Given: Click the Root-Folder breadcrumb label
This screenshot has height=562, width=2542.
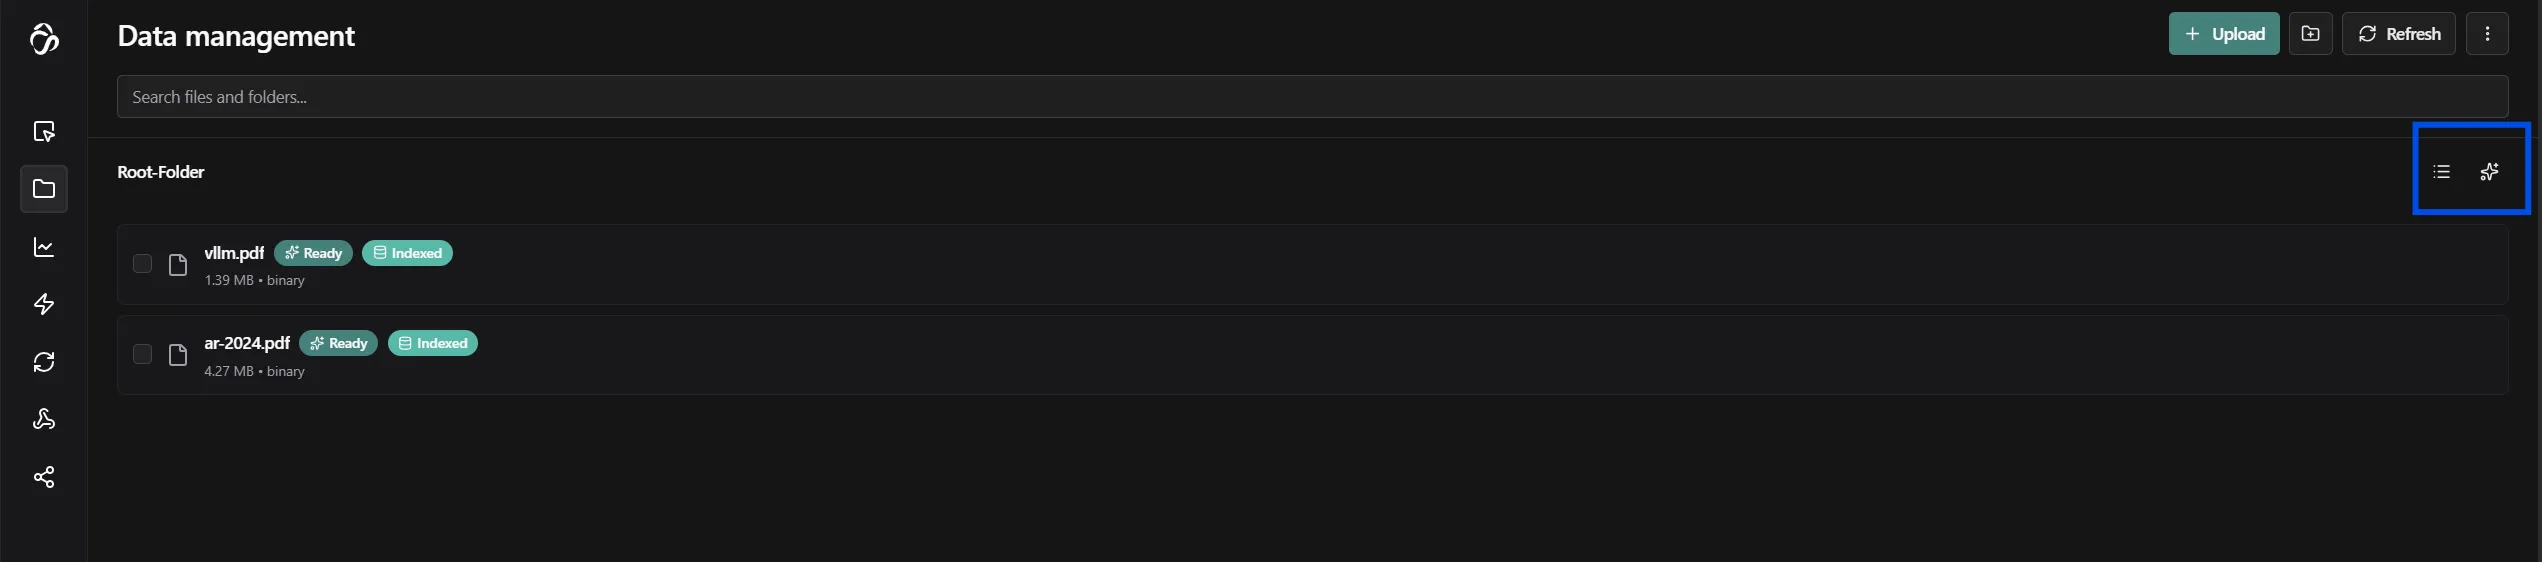Looking at the screenshot, I should click(x=161, y=172).
